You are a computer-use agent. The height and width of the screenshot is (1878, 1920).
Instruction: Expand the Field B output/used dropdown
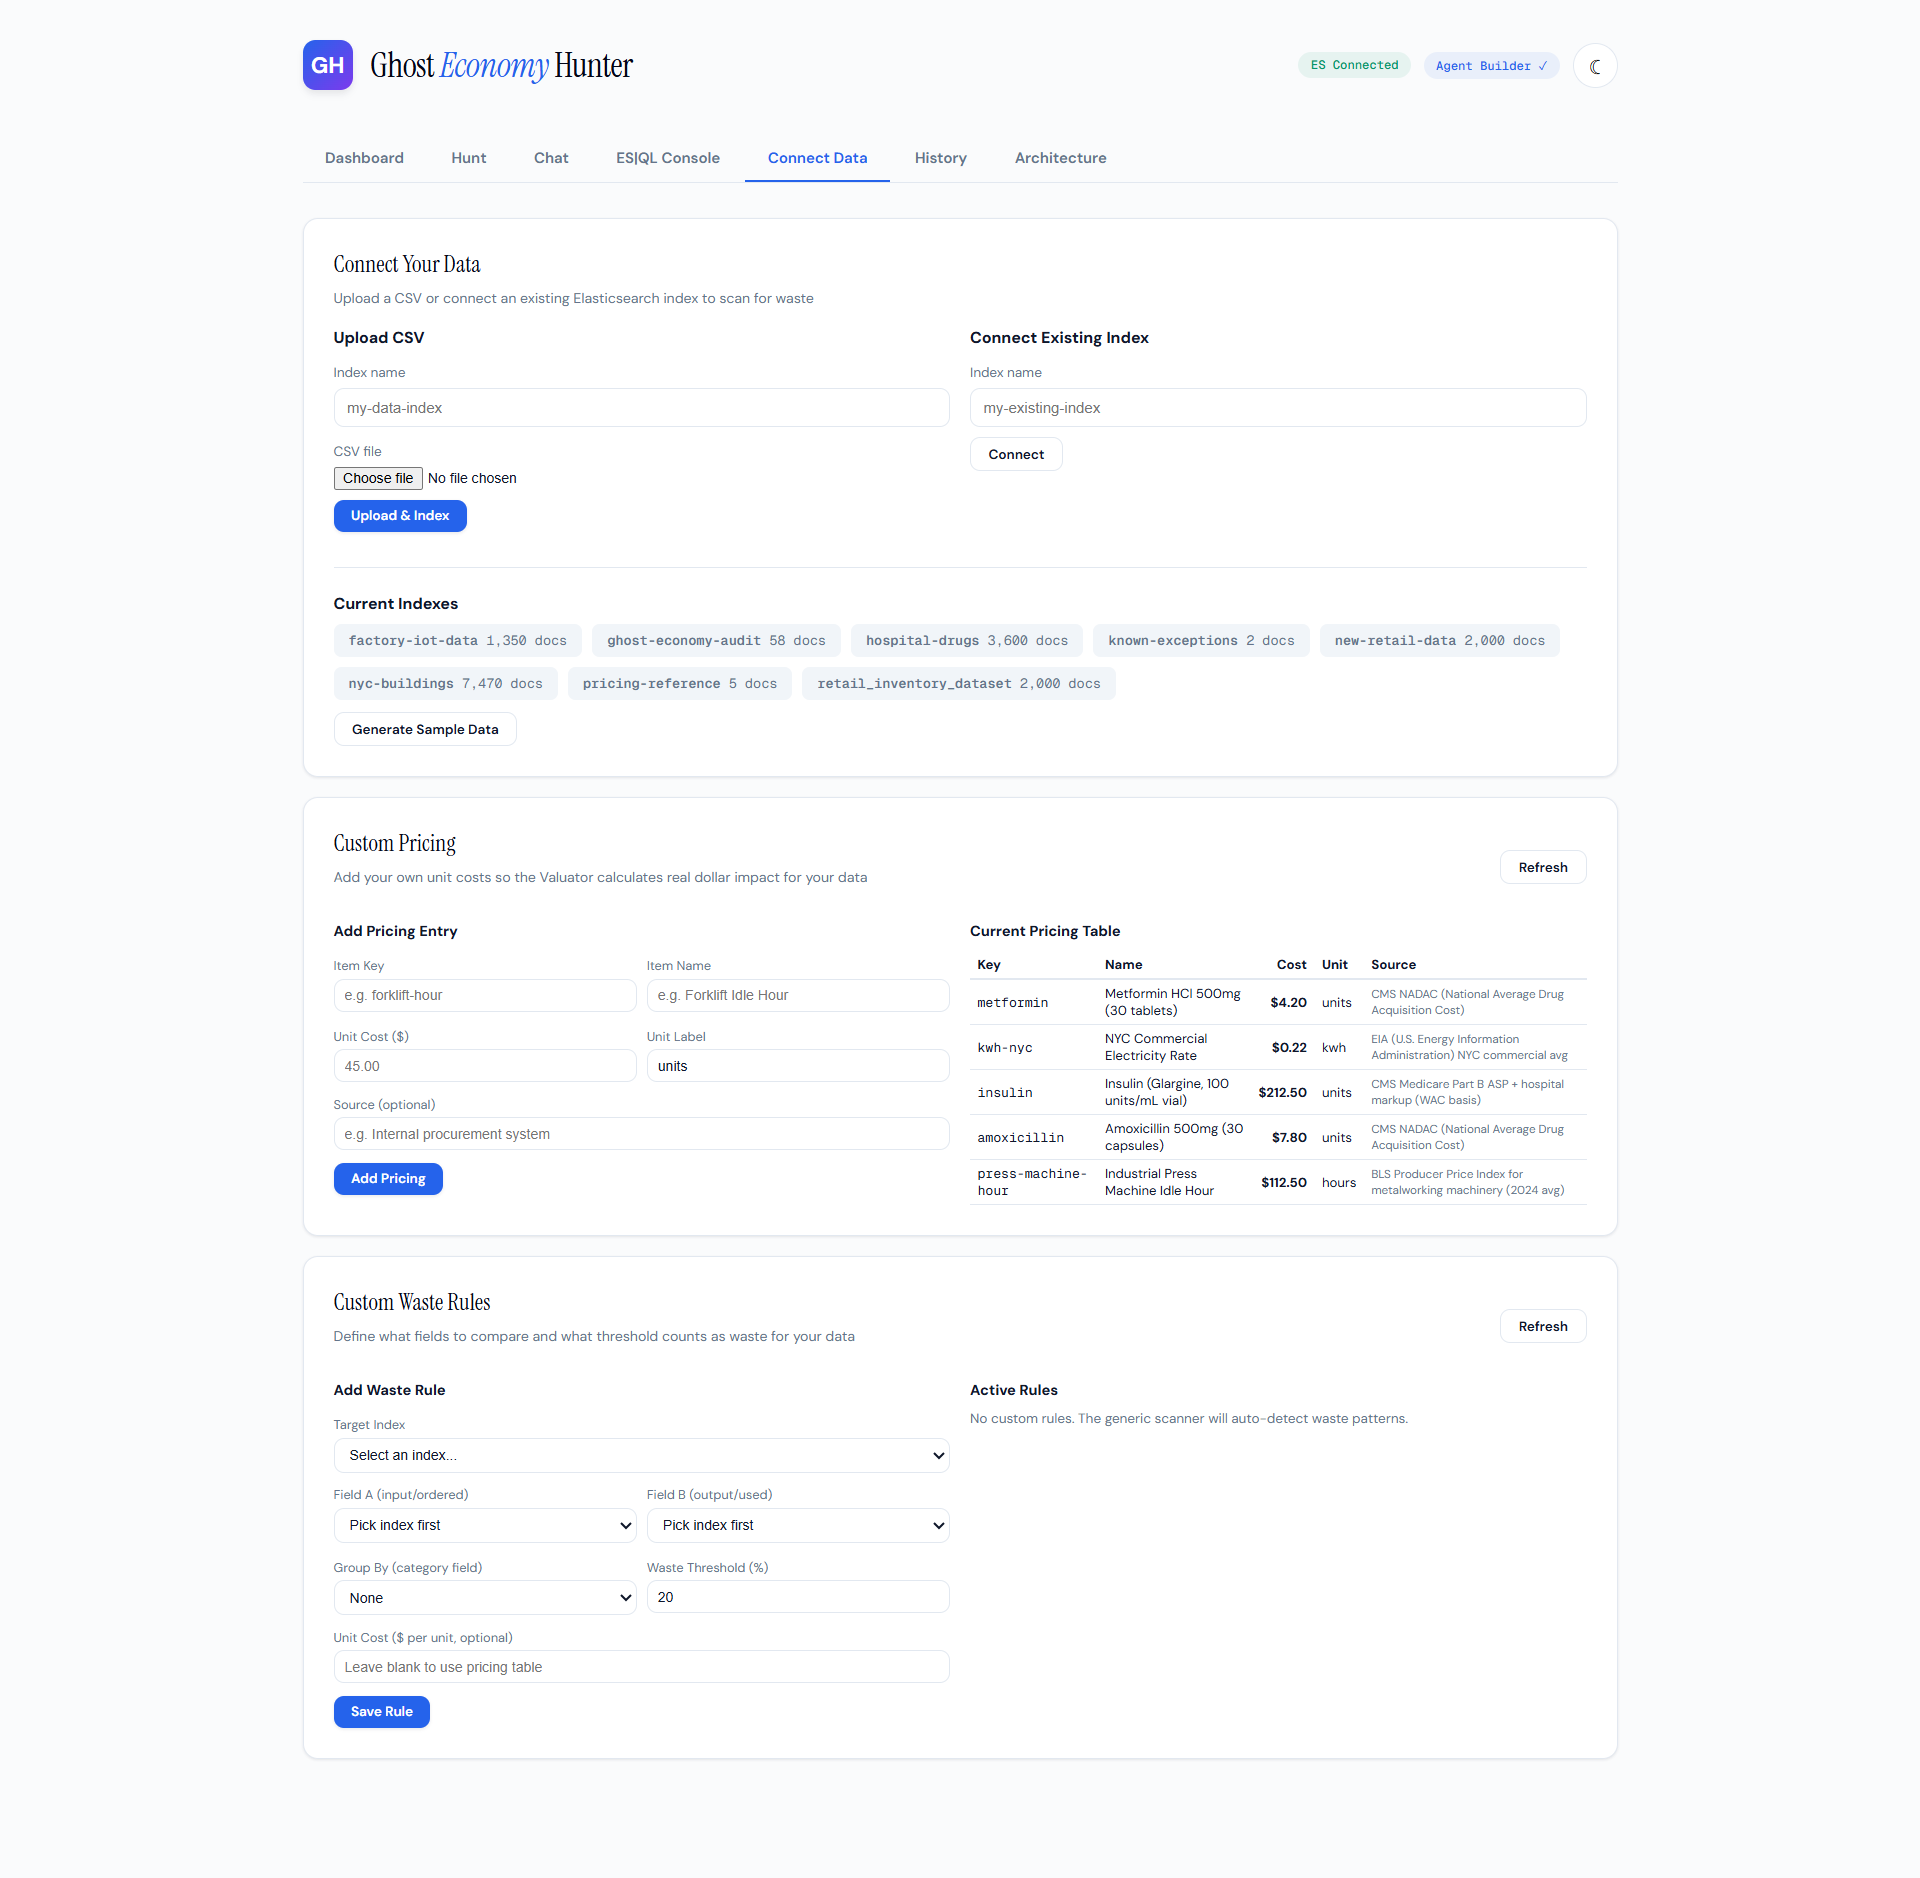click(798, 1525)
